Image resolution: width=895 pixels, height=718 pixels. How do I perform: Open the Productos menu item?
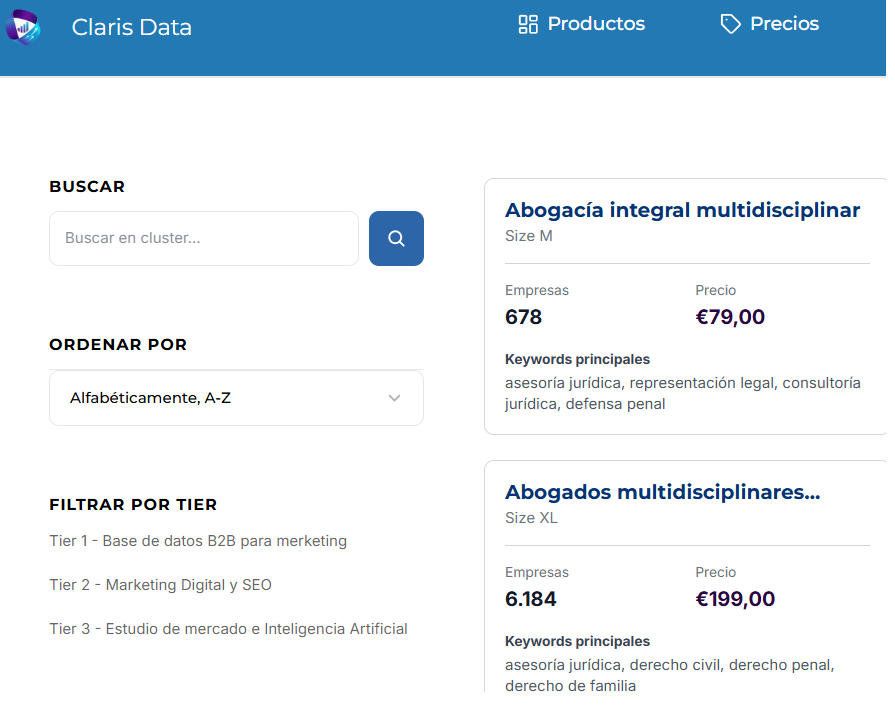[596, 24]
